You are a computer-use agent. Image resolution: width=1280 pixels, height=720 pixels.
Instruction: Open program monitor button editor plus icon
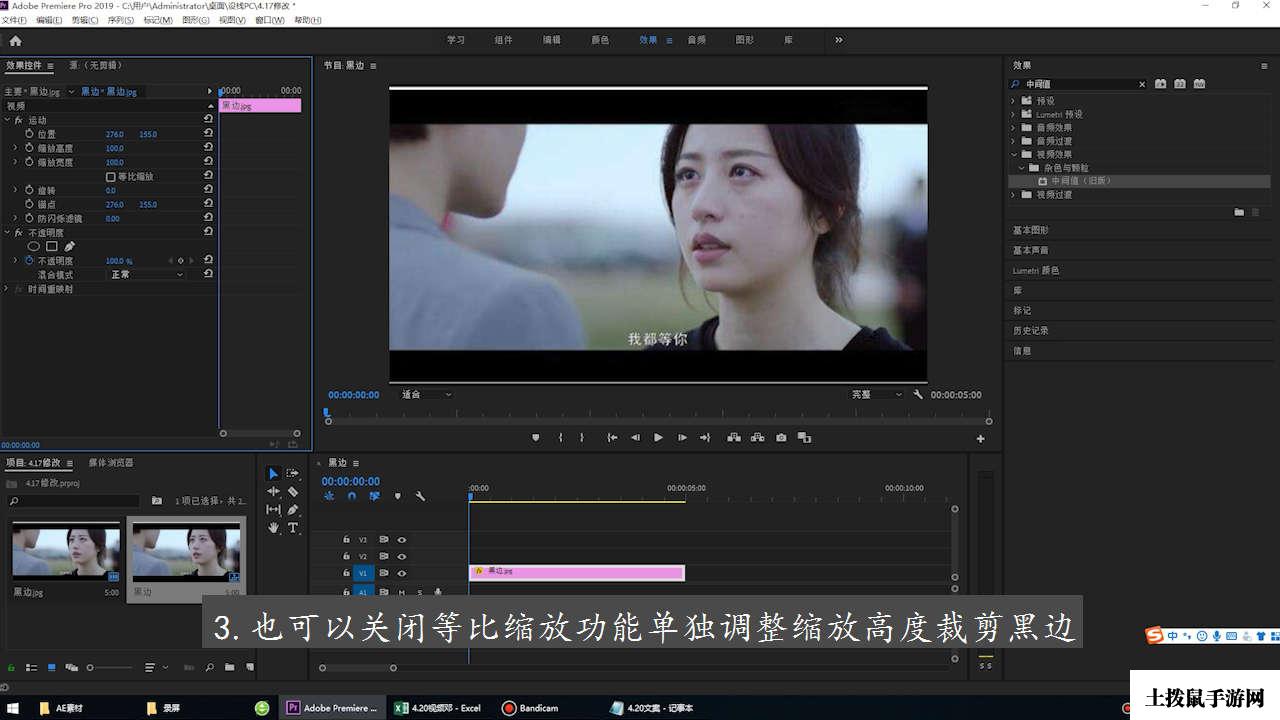[980, 438]
